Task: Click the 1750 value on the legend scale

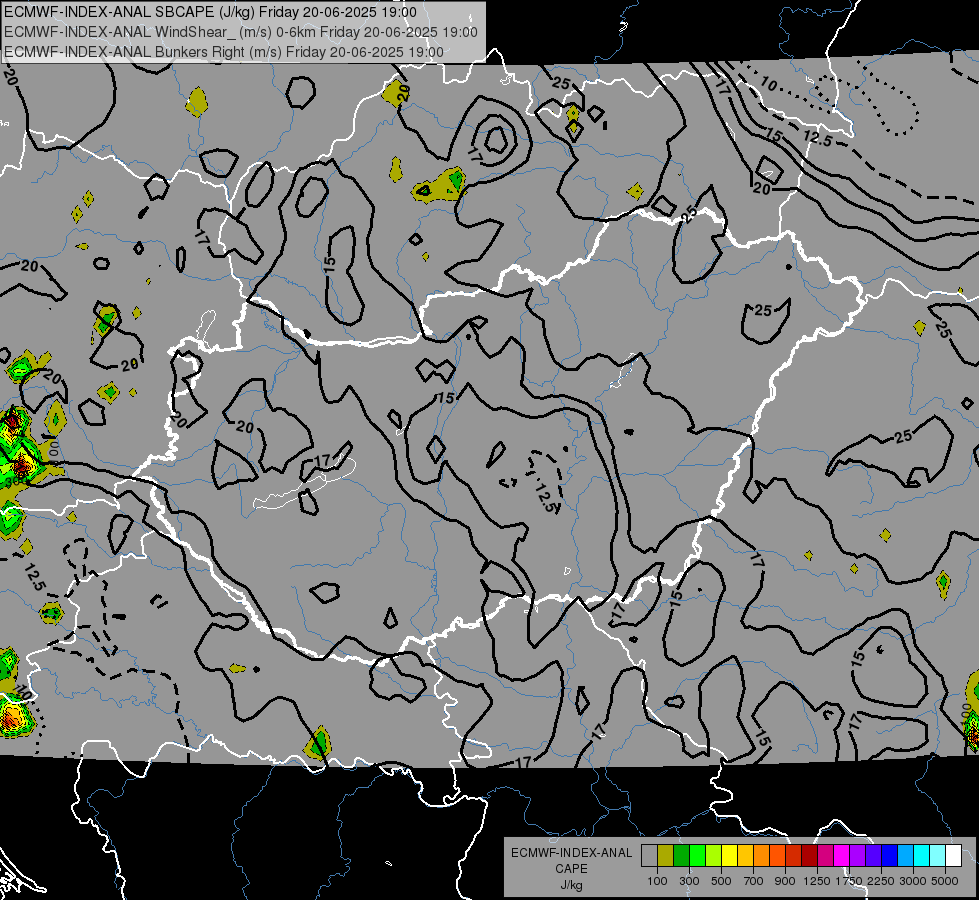Action: pyautogui.click(x=849, y=881)
